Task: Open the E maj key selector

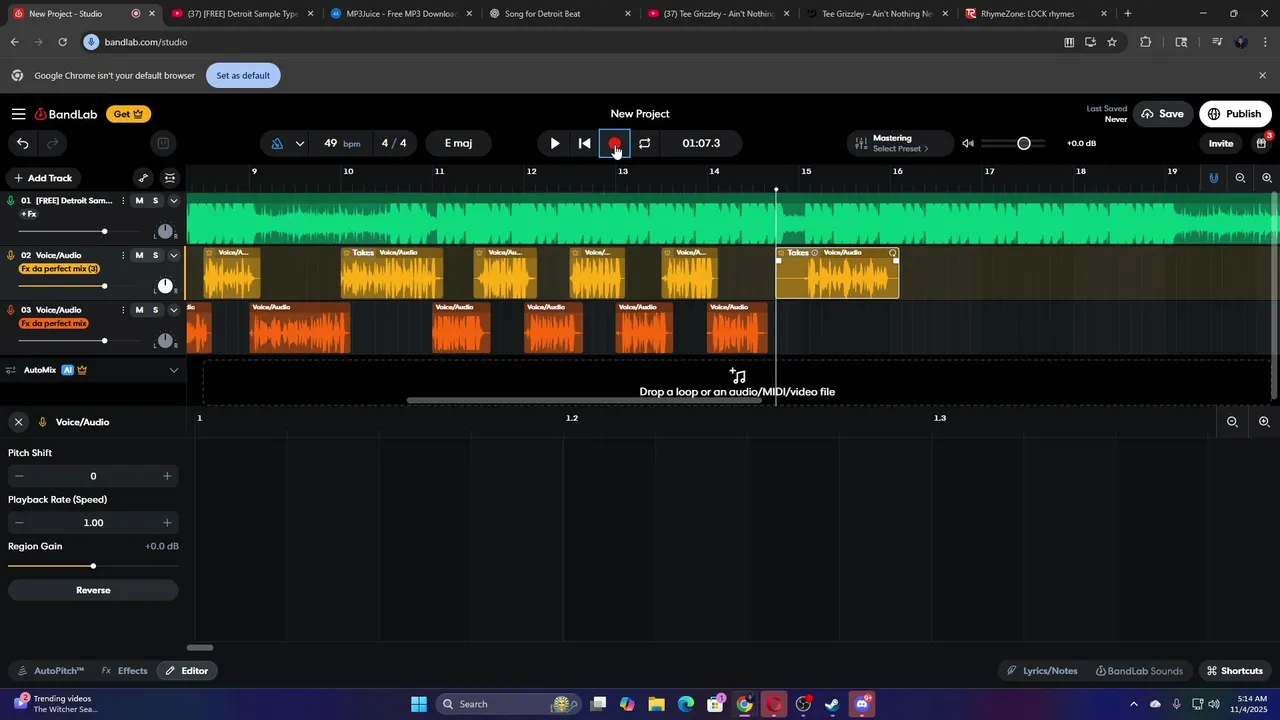Action: coord(458,143)
